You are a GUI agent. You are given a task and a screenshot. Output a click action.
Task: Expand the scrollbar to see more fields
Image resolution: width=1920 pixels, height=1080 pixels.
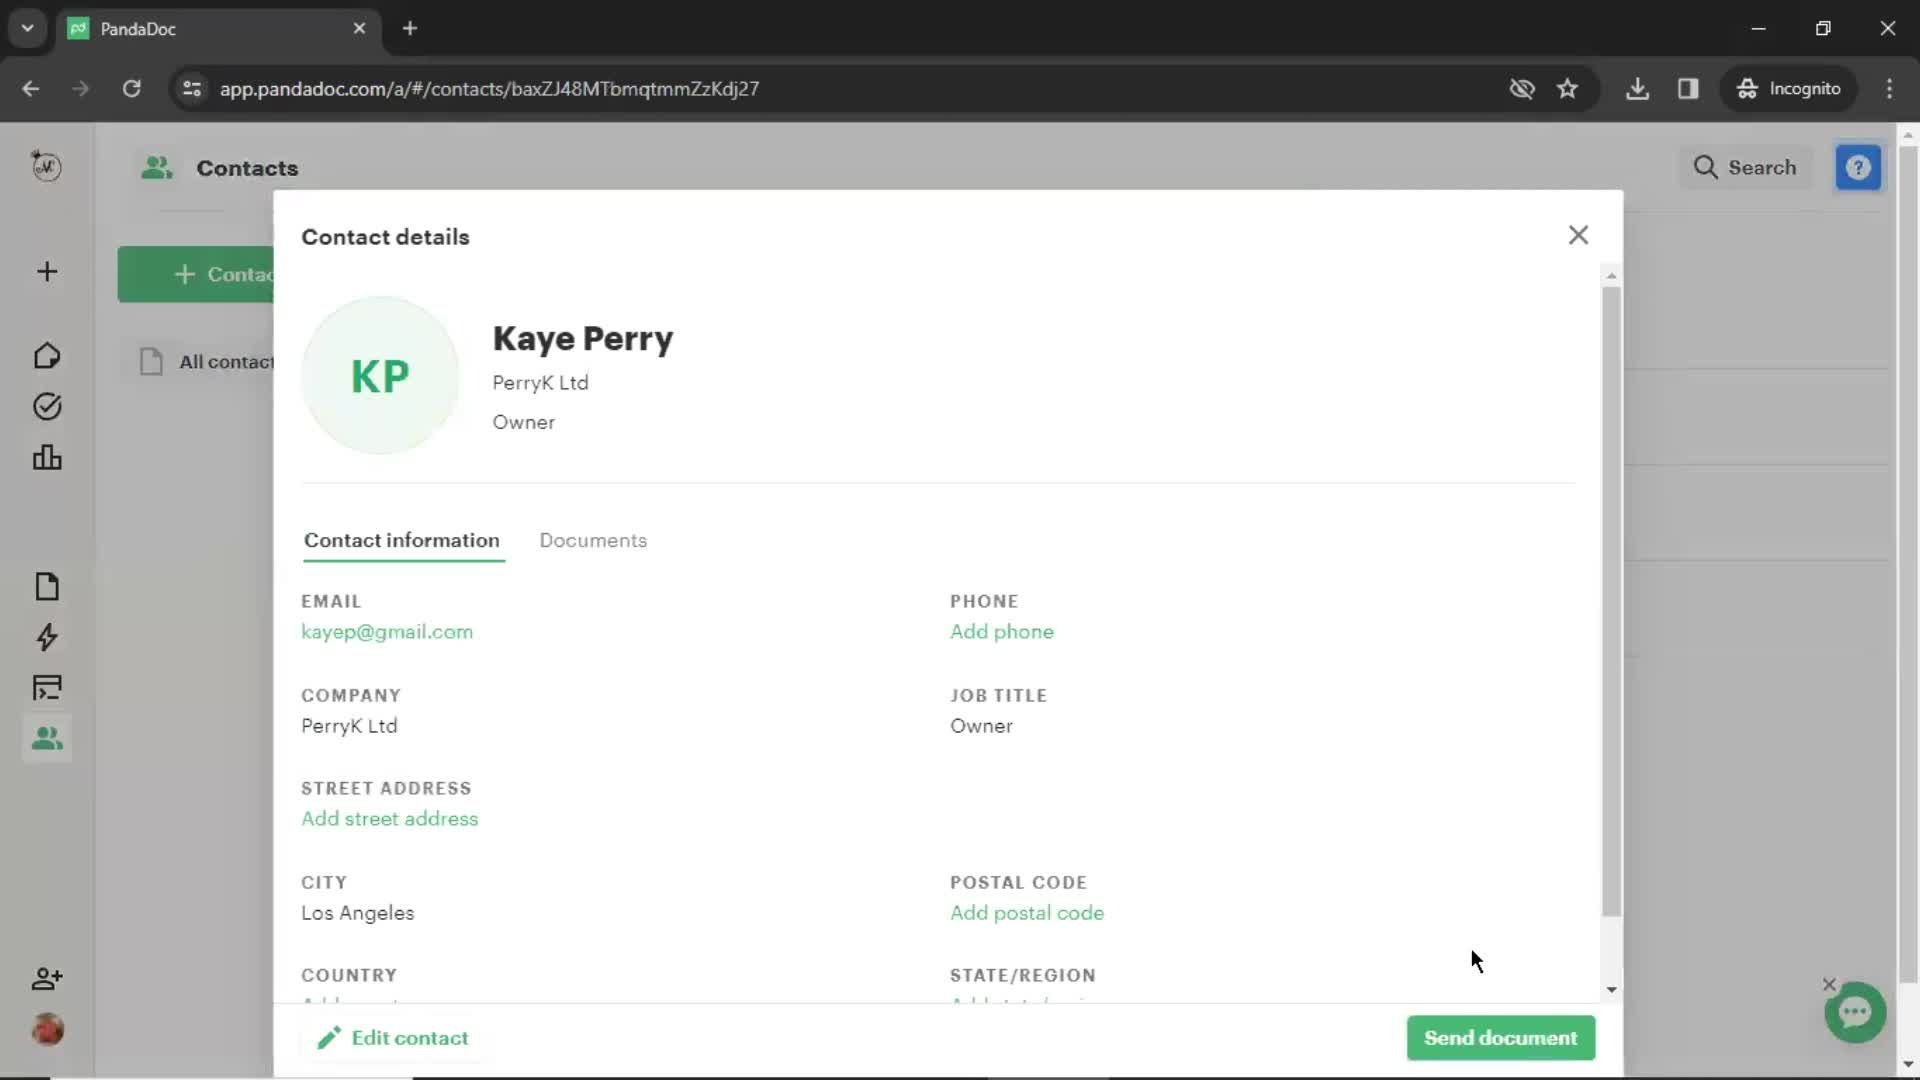coord(1610,988)
